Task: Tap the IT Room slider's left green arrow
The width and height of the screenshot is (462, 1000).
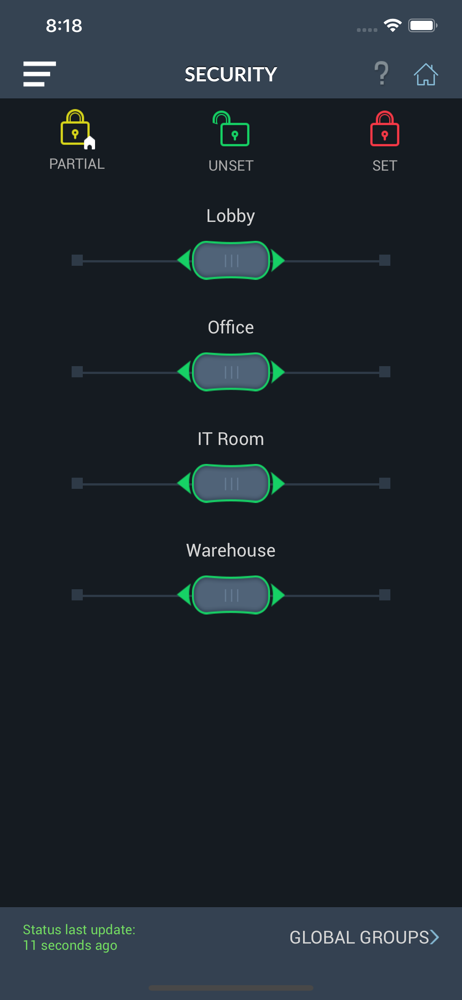Action: click(x=184, y=483)
